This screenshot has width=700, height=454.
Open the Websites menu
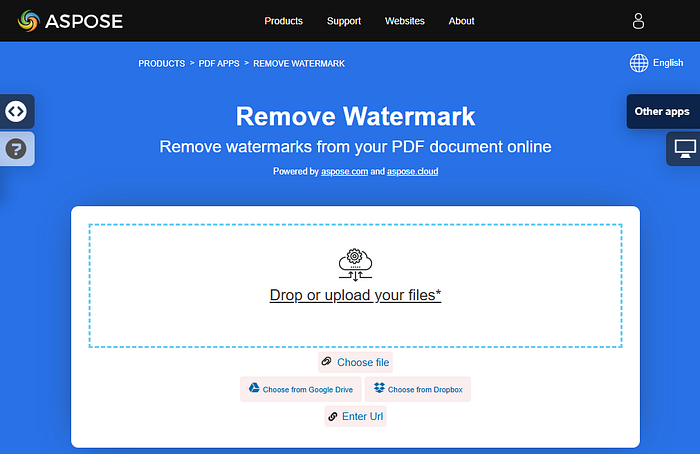[x=404, y=21]
